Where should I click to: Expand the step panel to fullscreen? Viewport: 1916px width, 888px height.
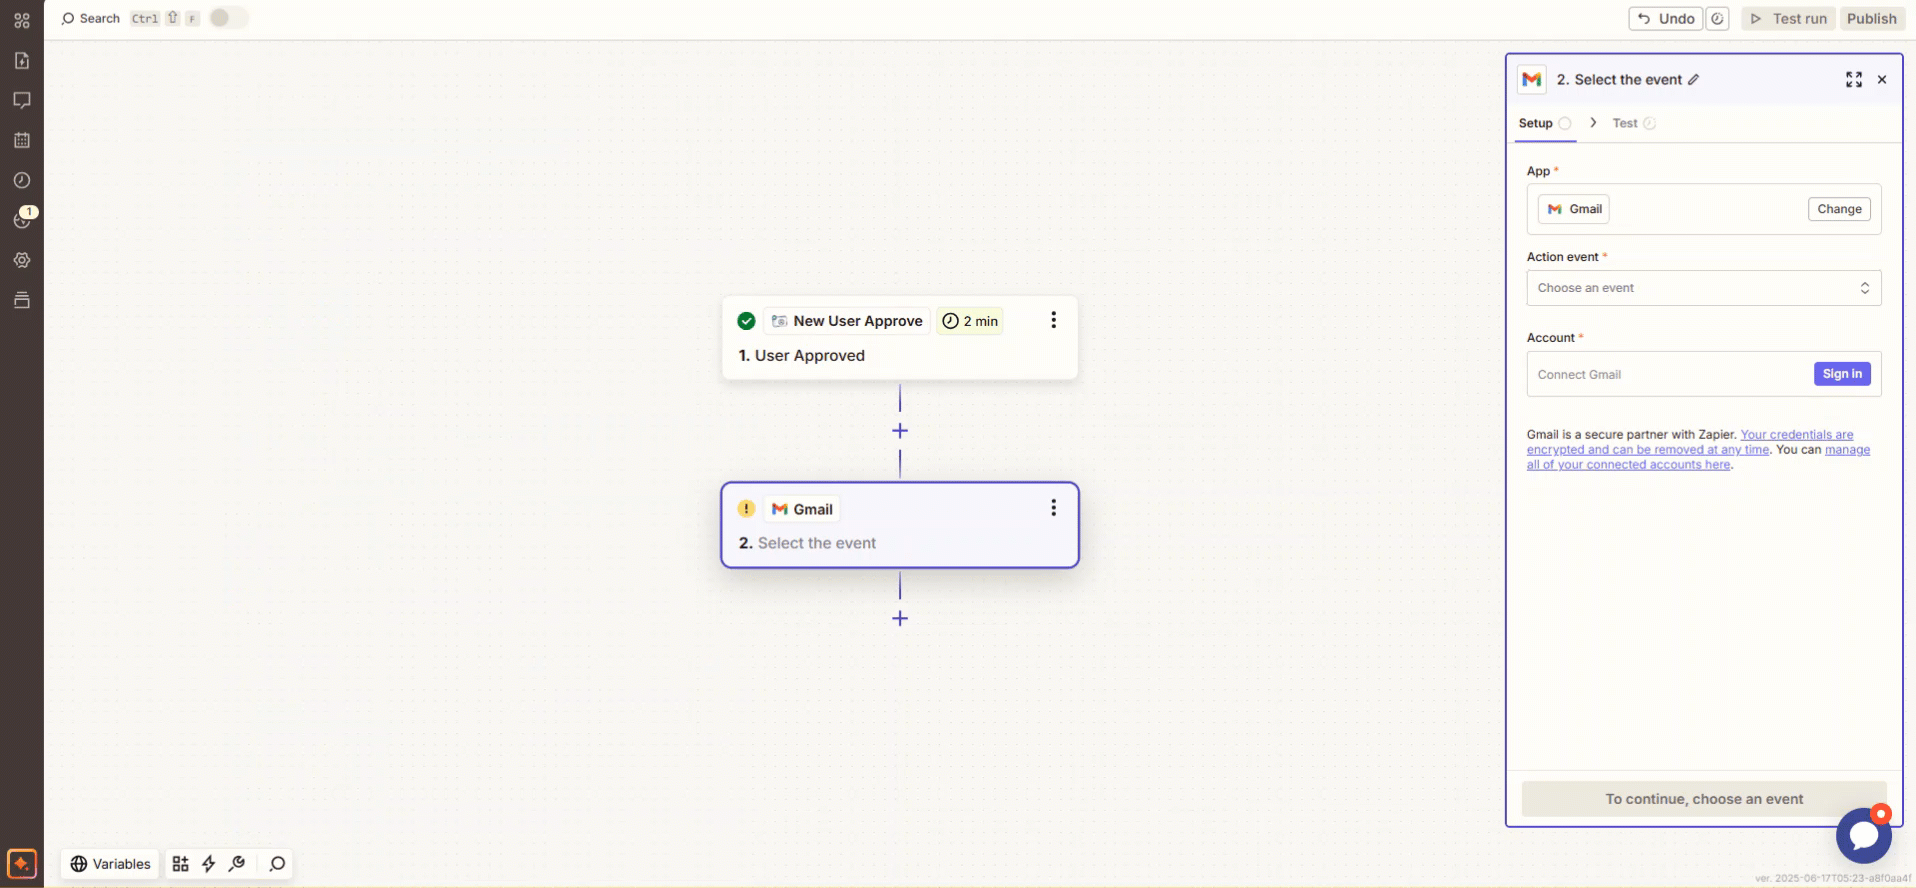1853,80
